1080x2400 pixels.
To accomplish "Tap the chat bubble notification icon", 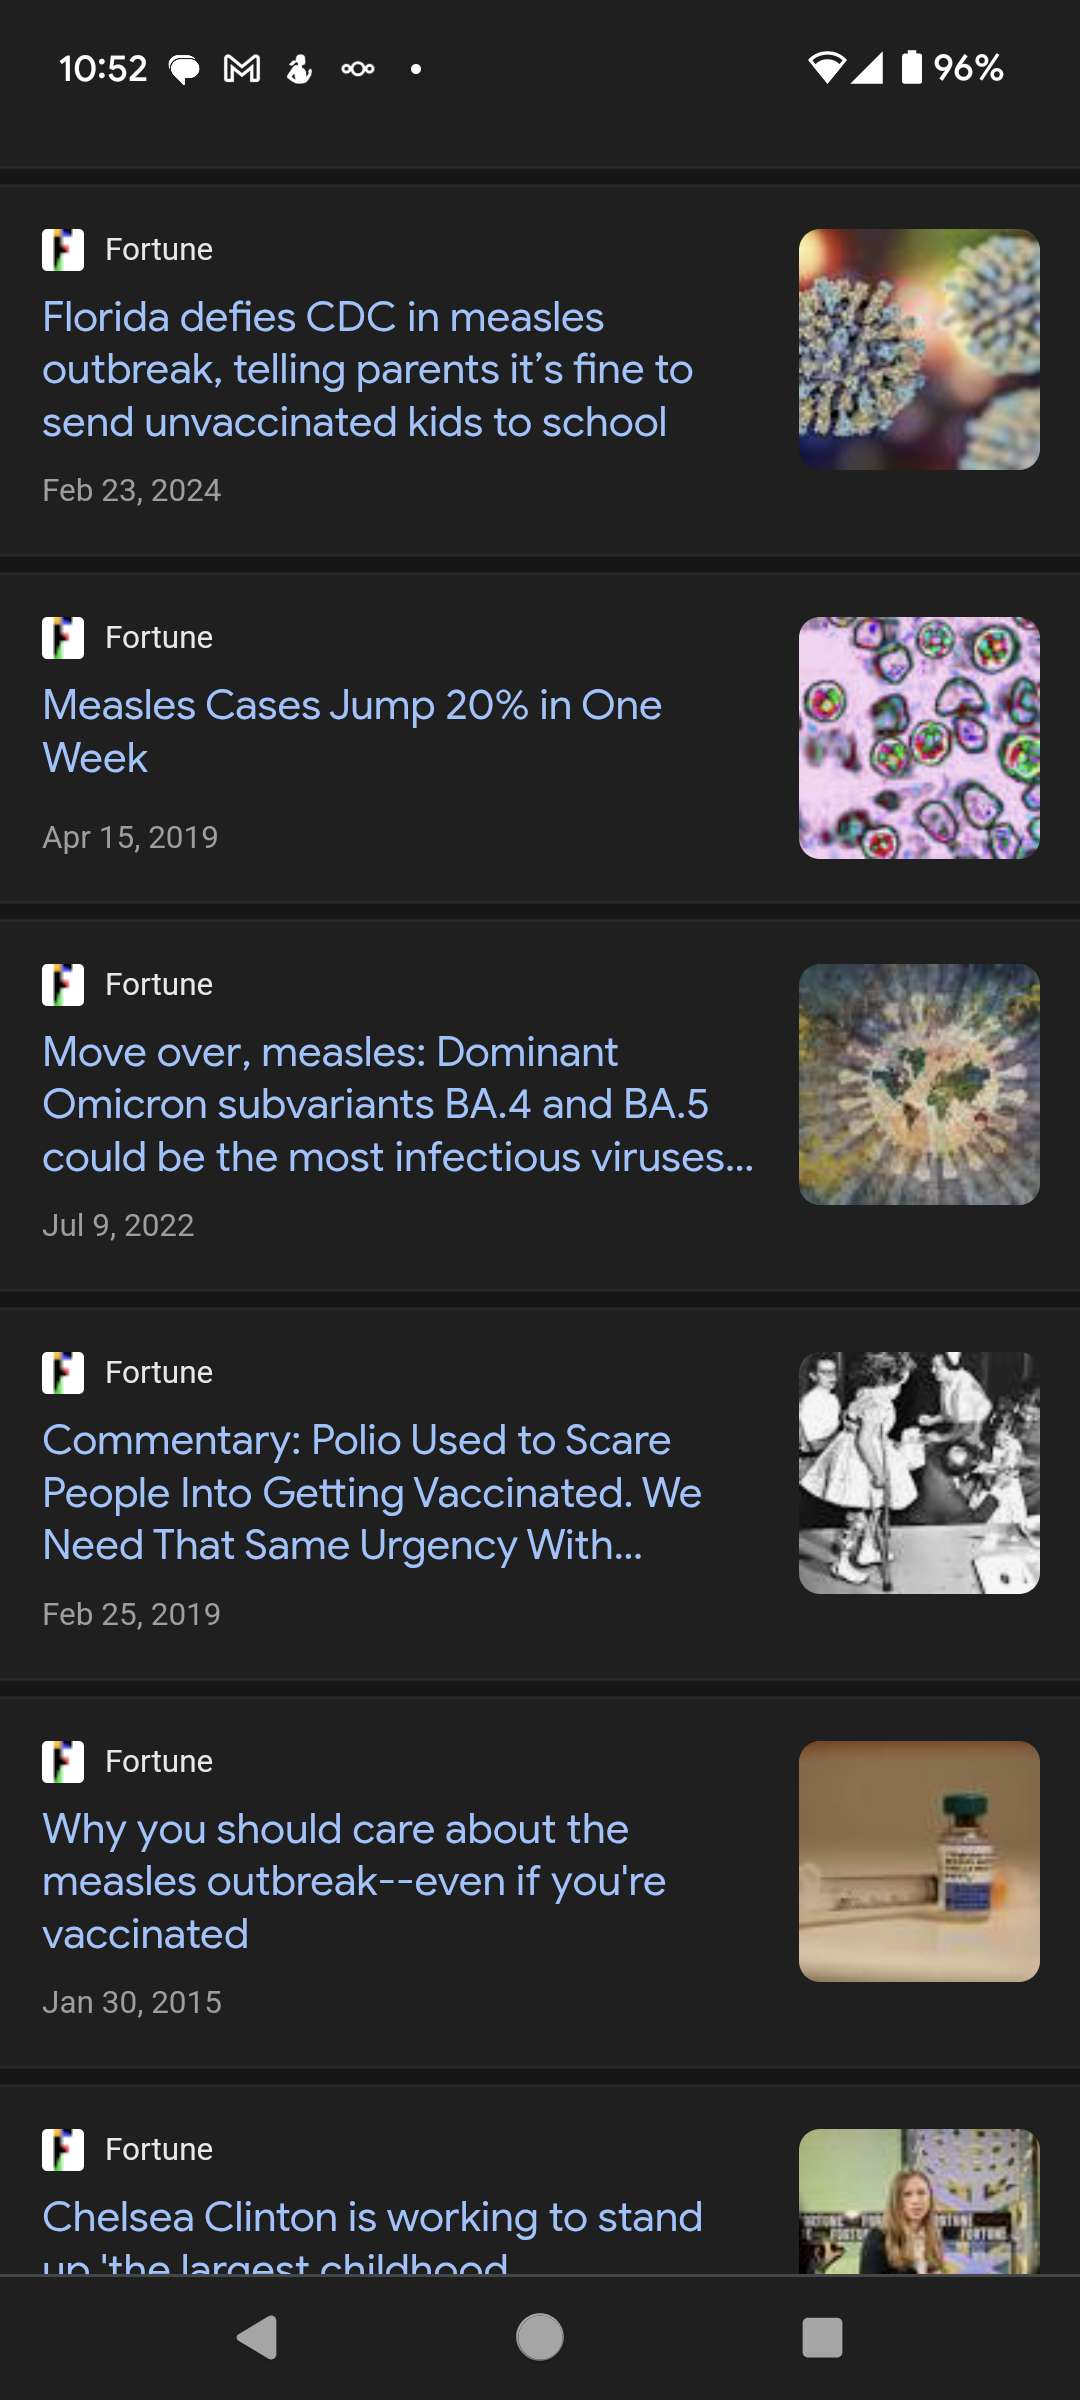I will point(184,69).
